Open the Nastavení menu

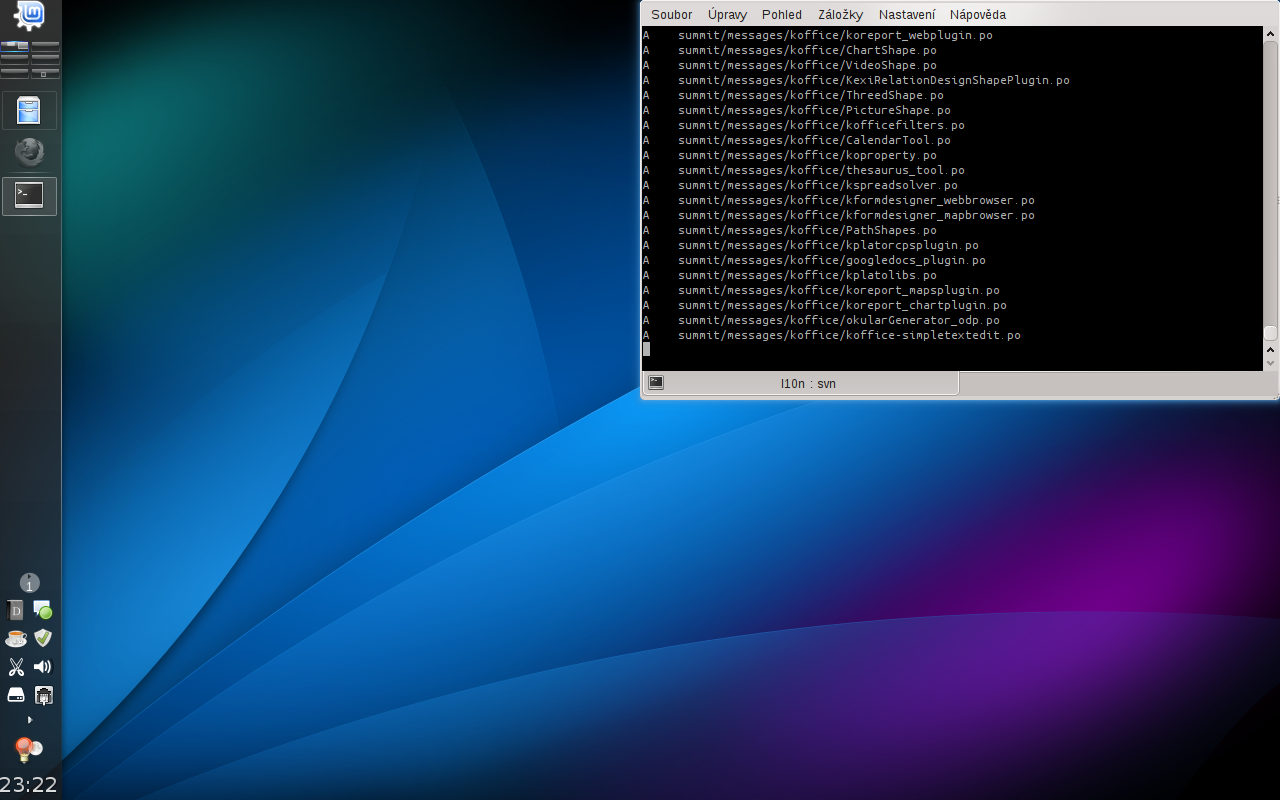click(x=907, y=15)
